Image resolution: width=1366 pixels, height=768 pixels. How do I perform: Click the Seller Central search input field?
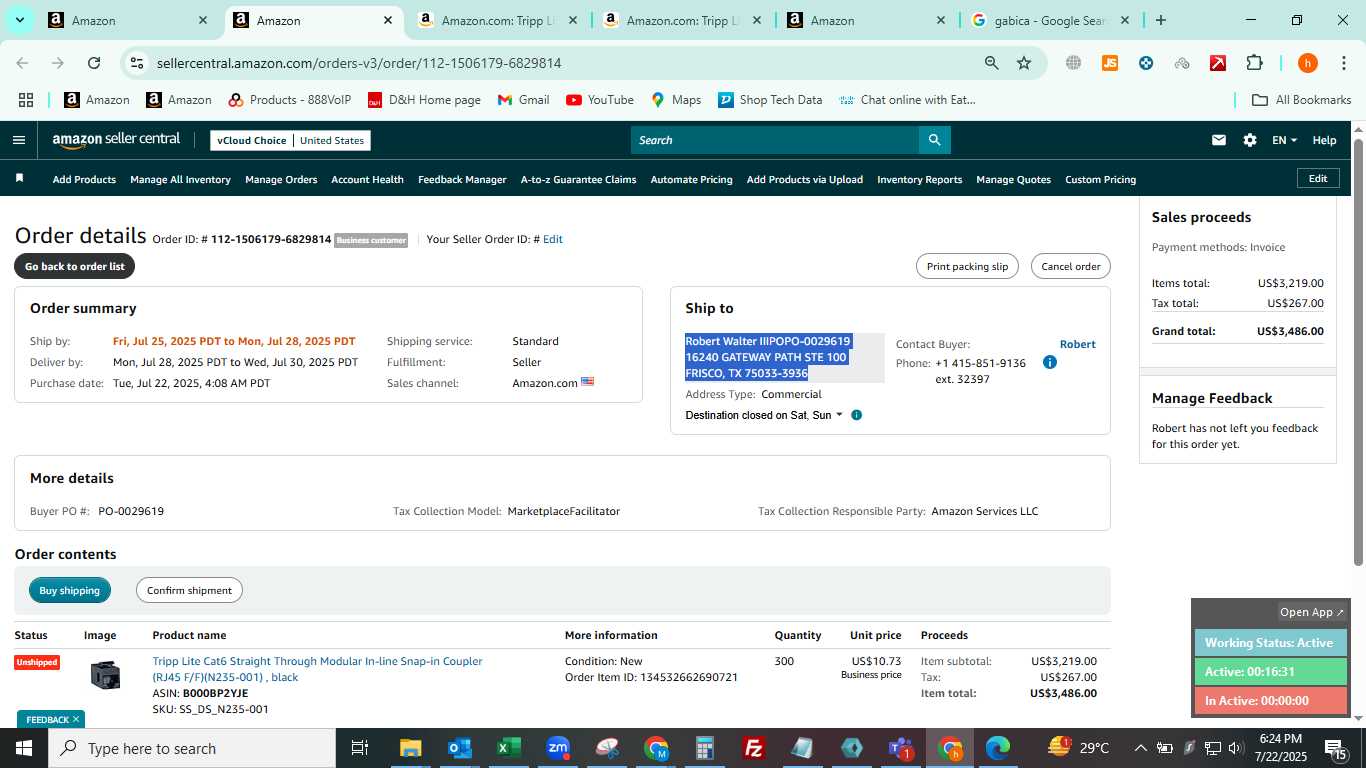coord(775,140)
